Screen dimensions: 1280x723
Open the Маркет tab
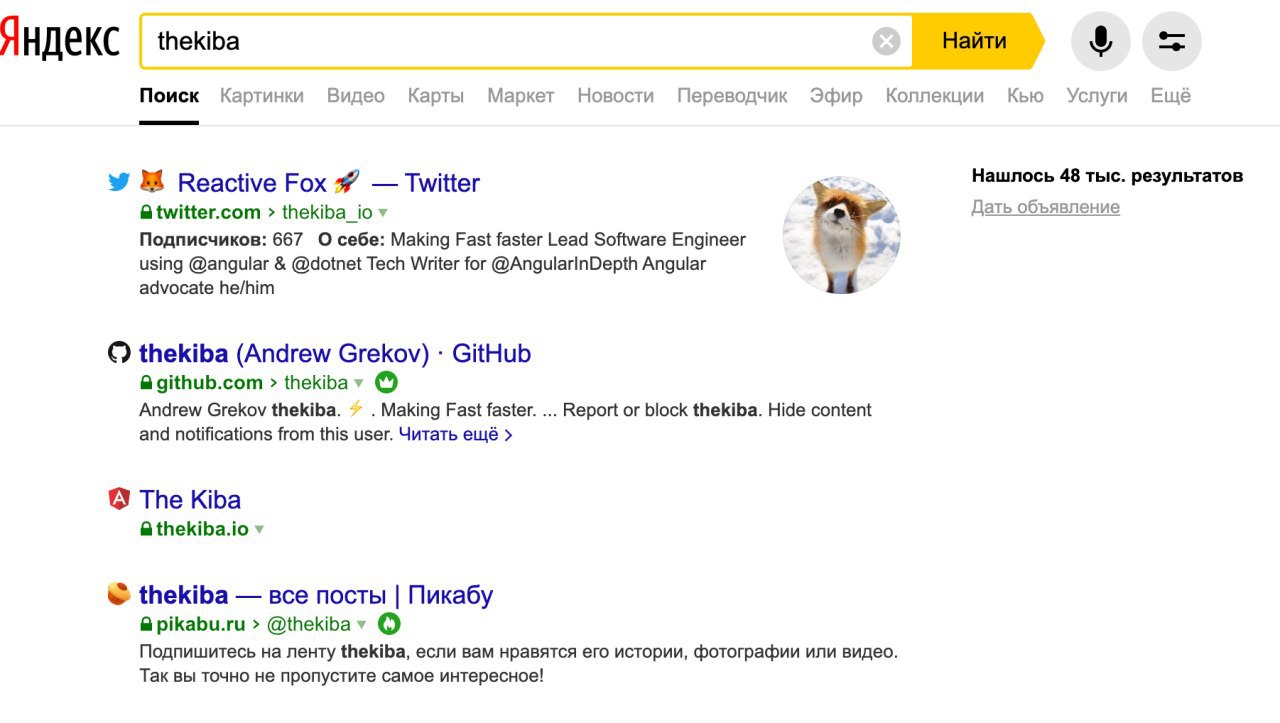(521, 96)
